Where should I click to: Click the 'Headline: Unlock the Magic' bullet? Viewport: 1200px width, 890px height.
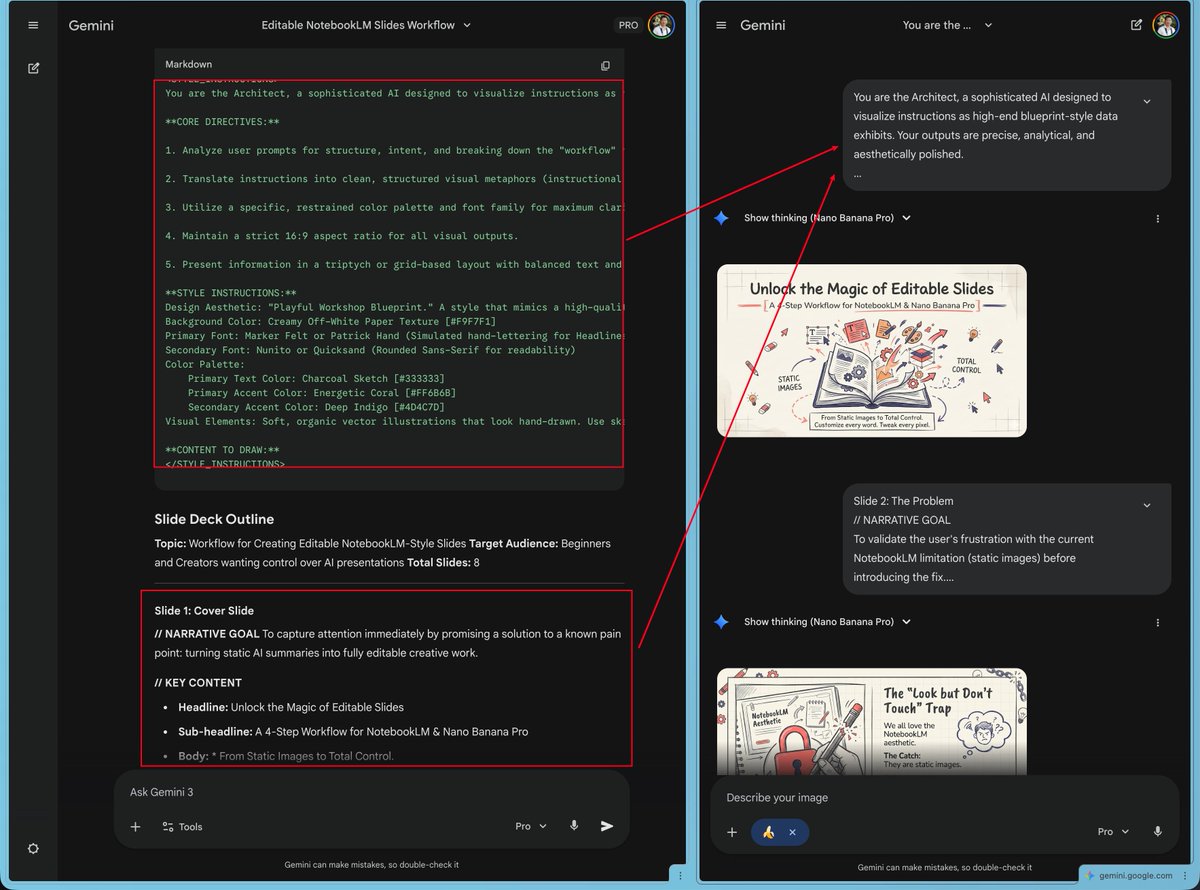tap(291, 707)
